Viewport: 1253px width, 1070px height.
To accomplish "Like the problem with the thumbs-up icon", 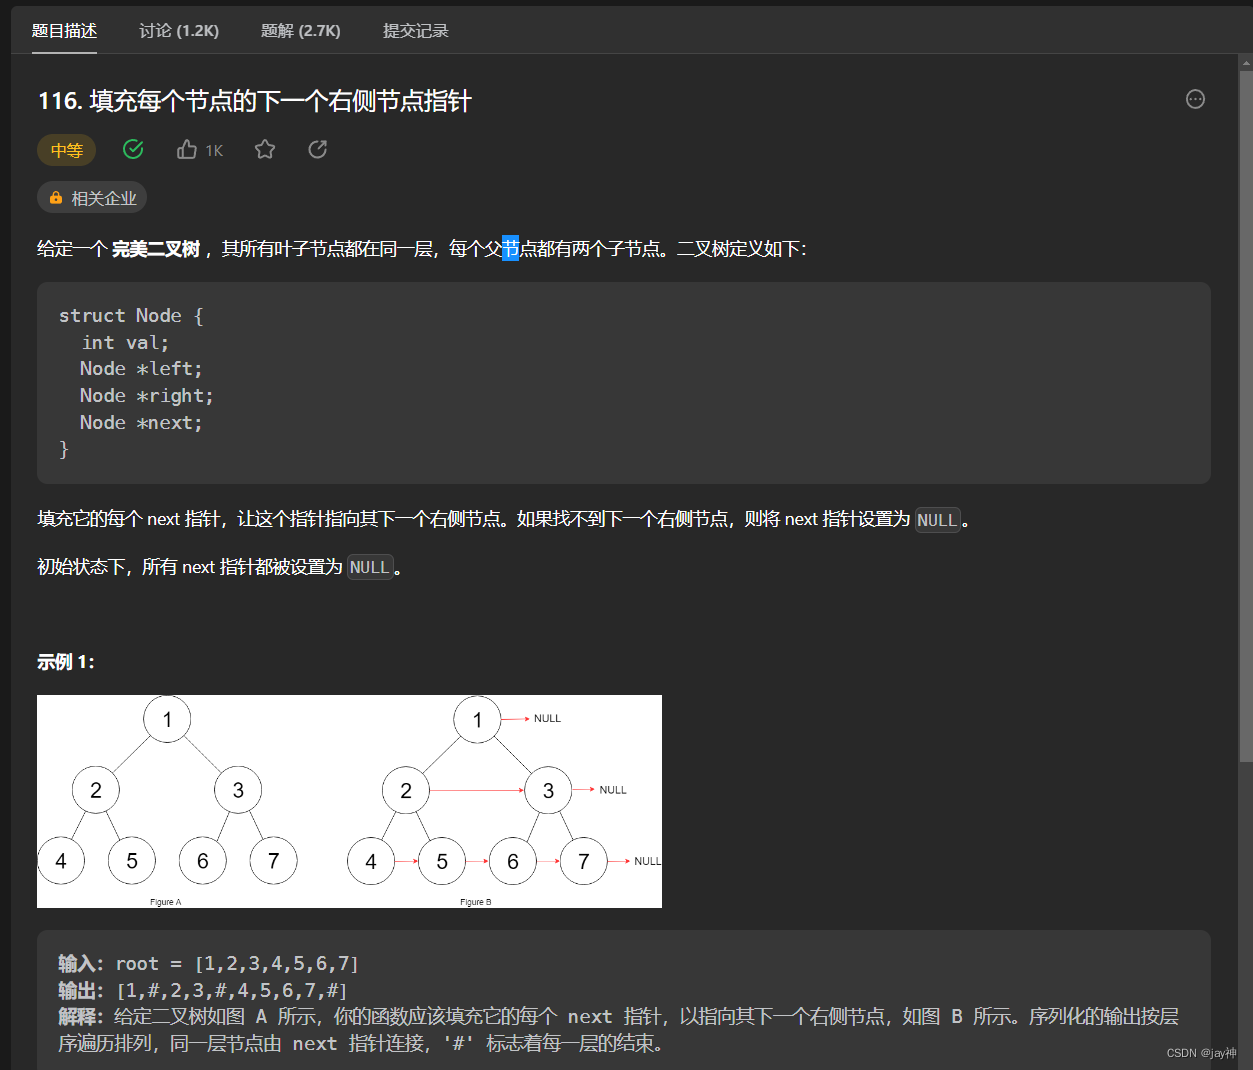I will pos(187,148).
